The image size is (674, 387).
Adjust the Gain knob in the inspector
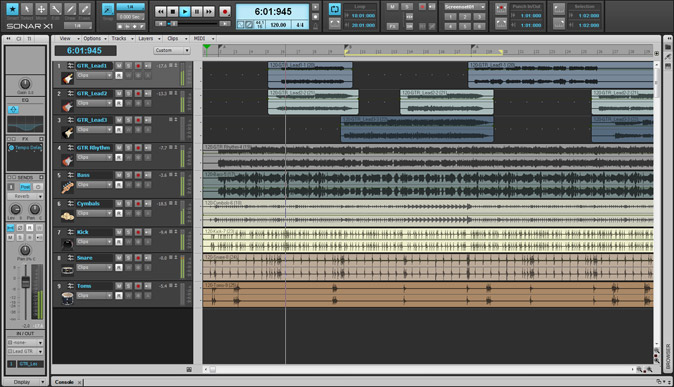[x=25, y=83]
